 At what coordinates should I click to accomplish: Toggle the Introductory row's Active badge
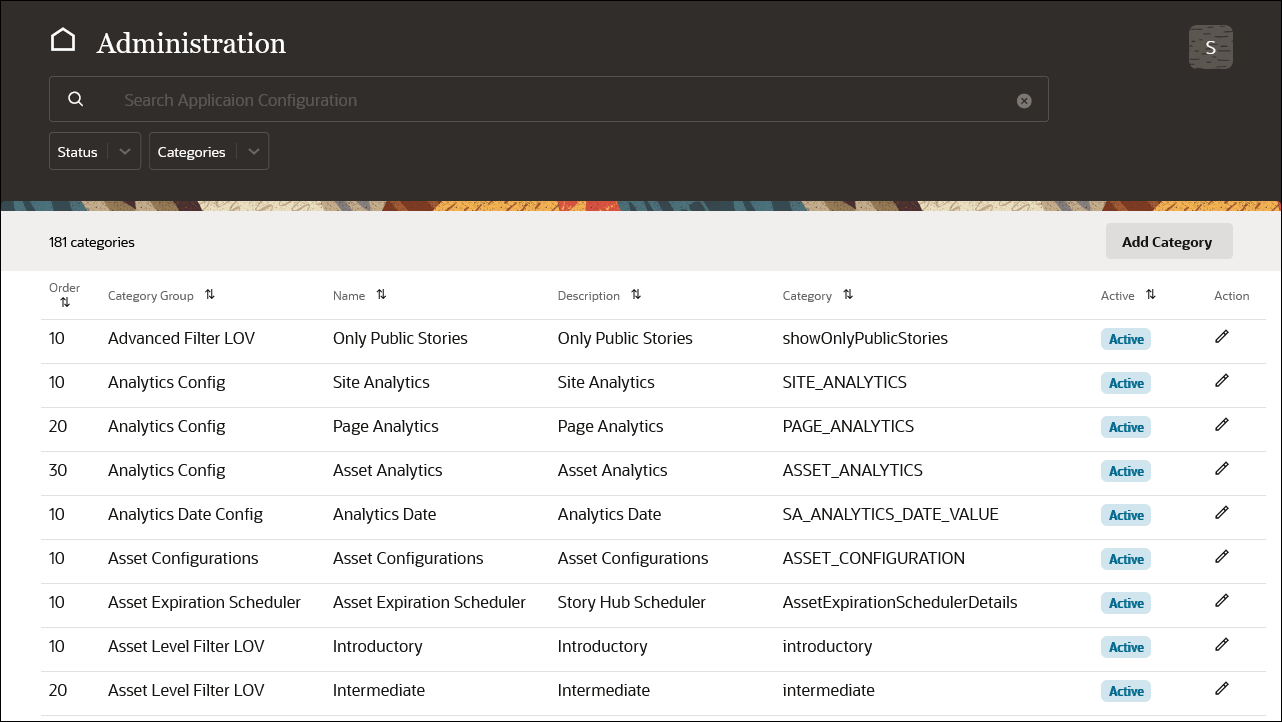pos(1125,646)
